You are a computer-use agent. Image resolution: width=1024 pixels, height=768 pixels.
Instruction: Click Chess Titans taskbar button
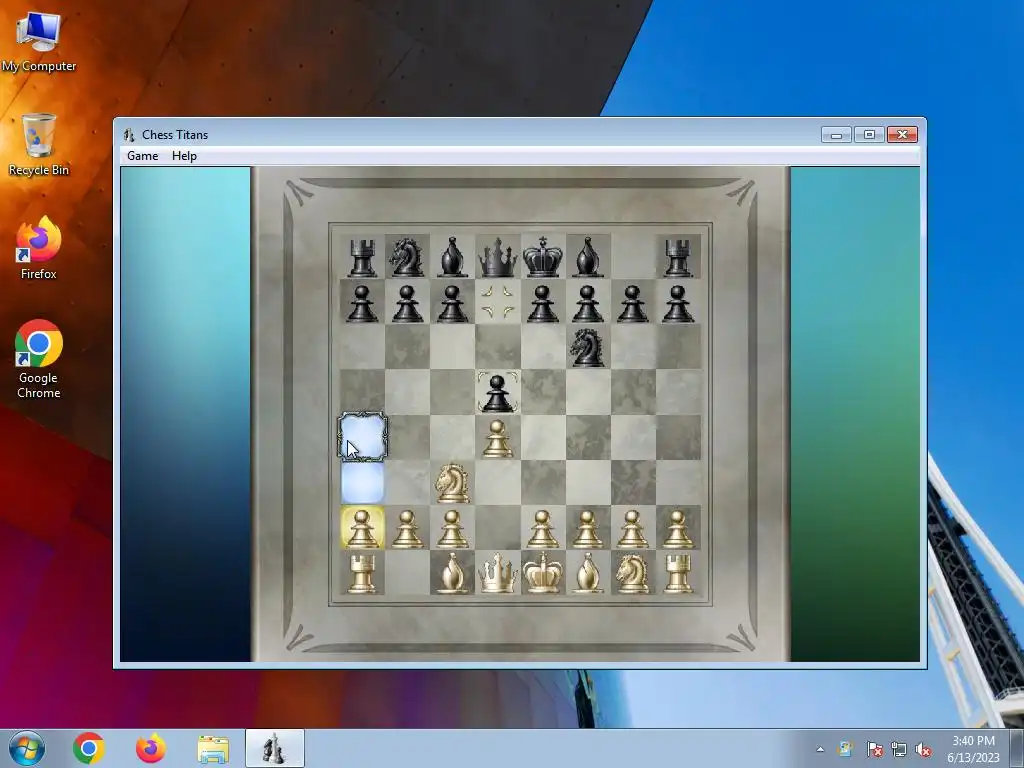pyautogui.click(x=274, y=748)
